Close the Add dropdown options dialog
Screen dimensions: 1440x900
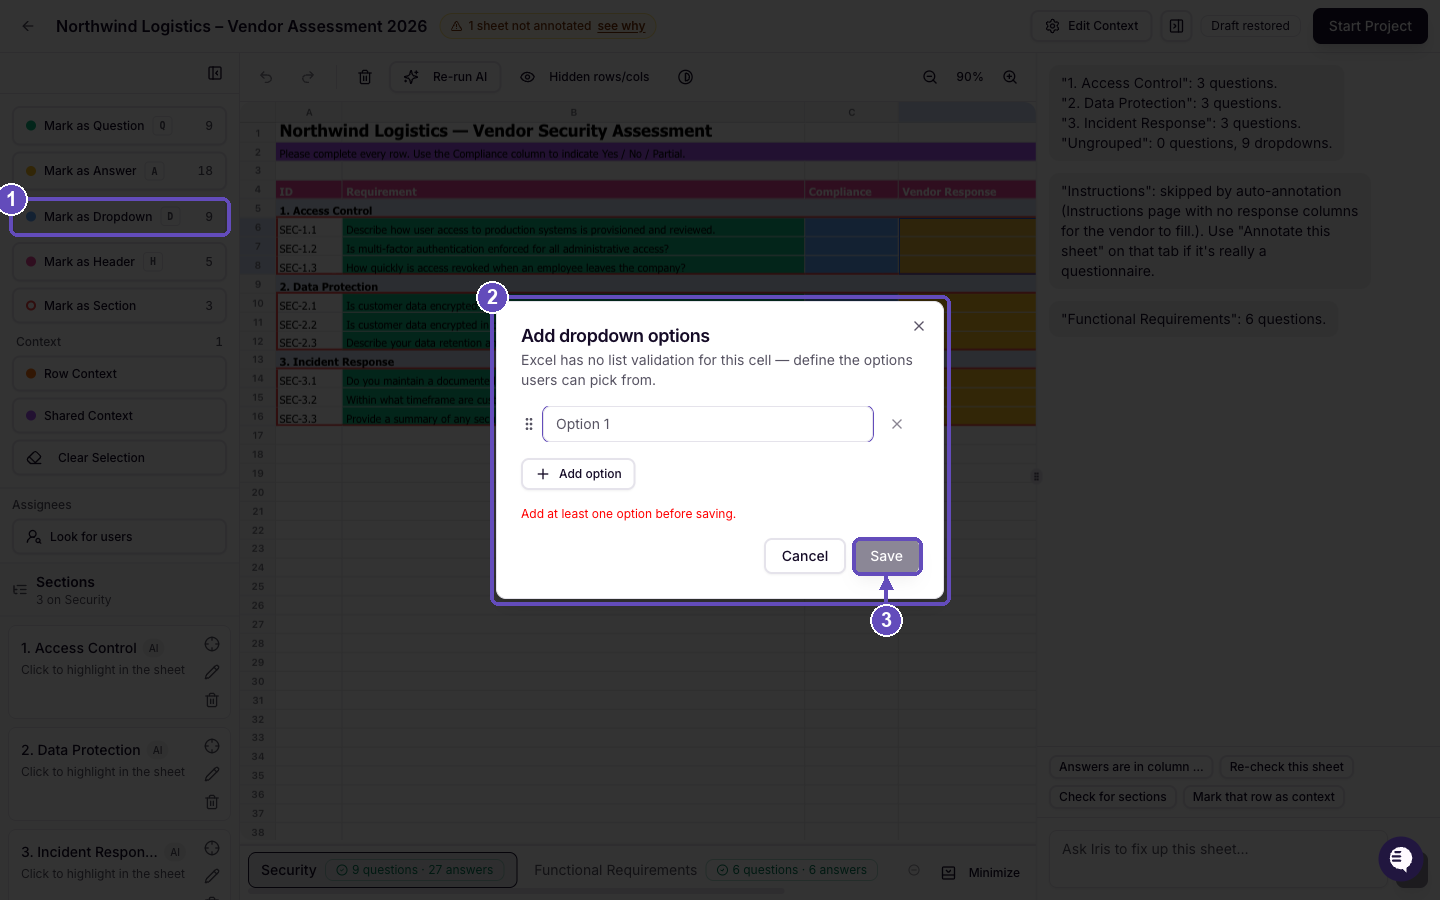[919, 326]
